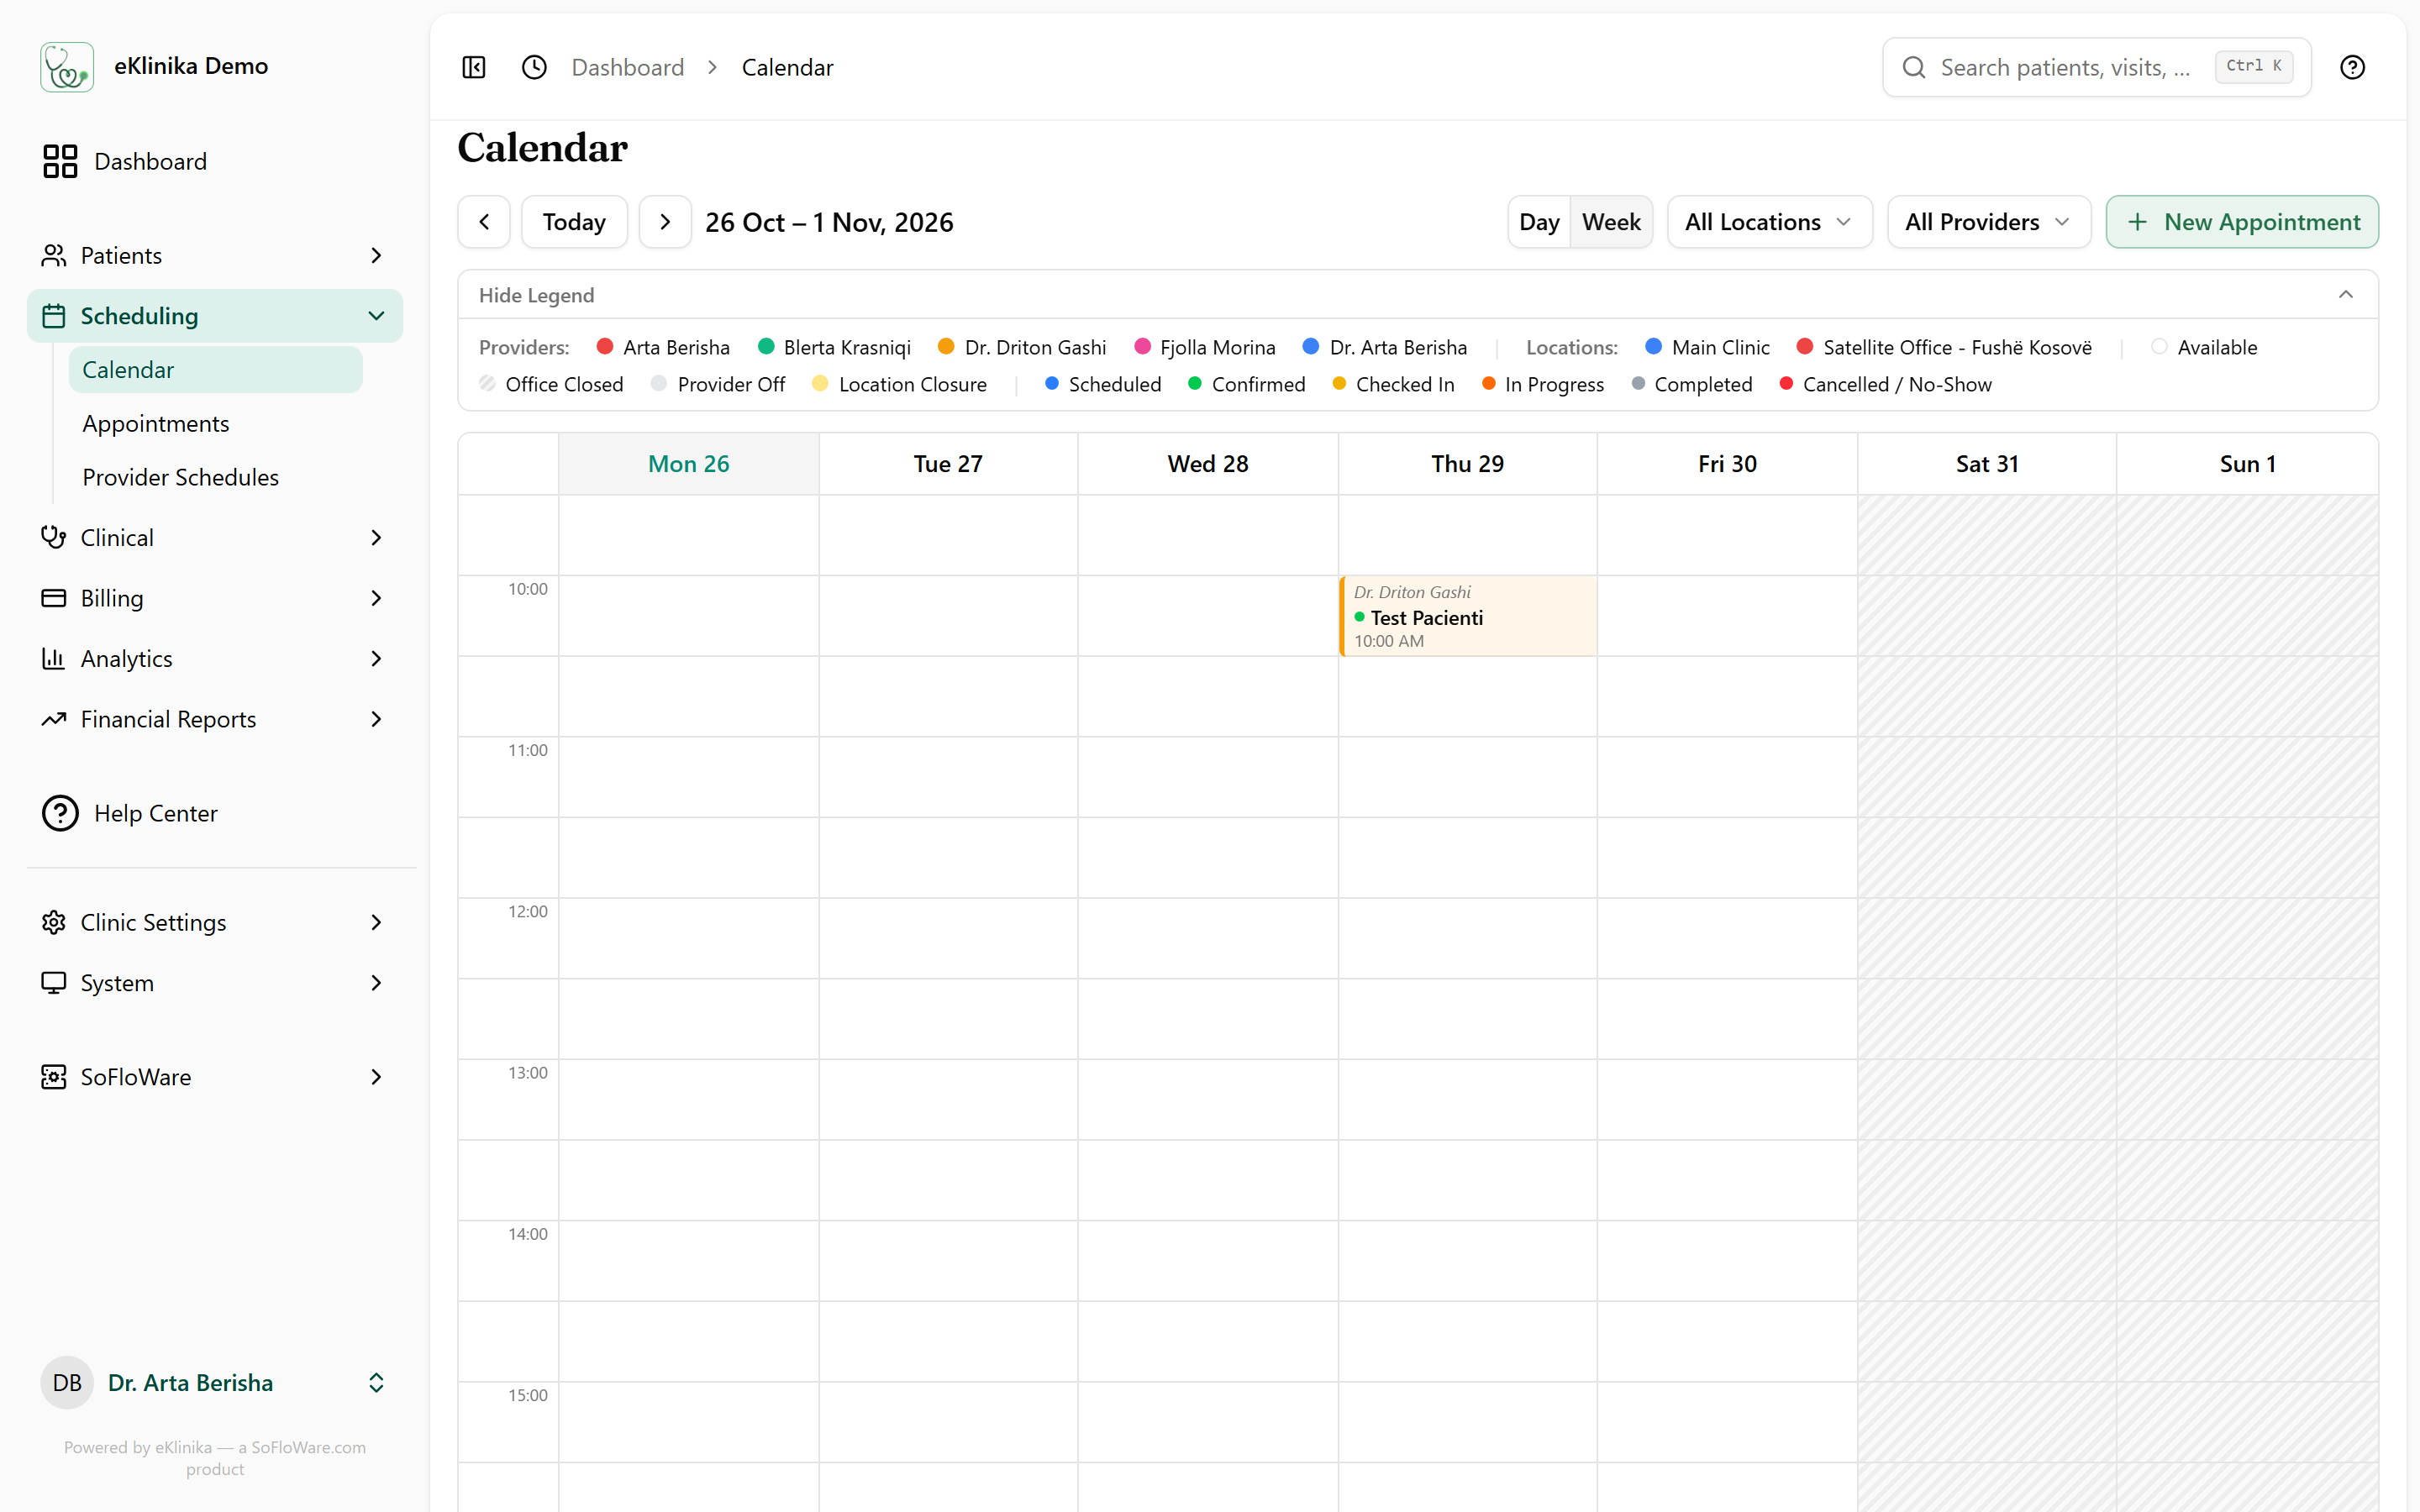
Task: Click the Sat 31 day header
Action: click(x=1987, y=464)
